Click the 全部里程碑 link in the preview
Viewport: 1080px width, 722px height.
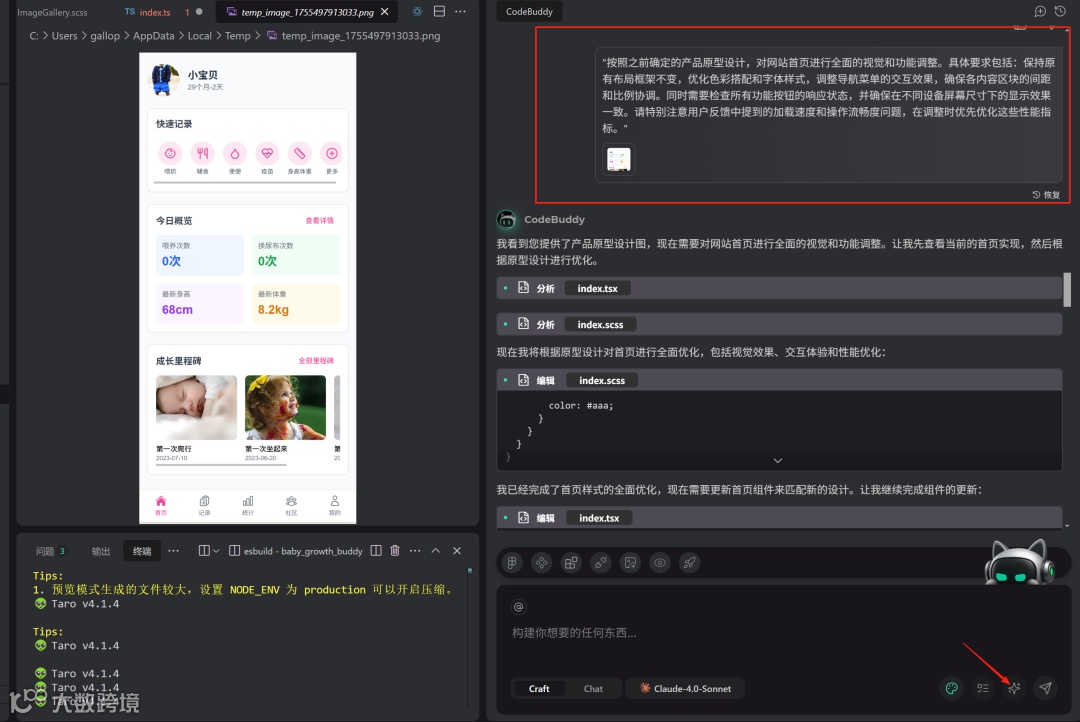[x=316, y=360]
